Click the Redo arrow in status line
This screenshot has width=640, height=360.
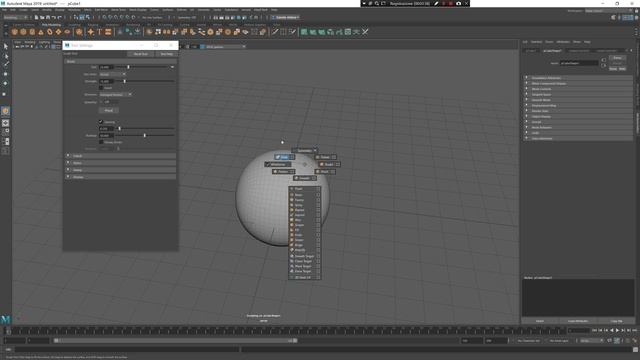(59, 18)
